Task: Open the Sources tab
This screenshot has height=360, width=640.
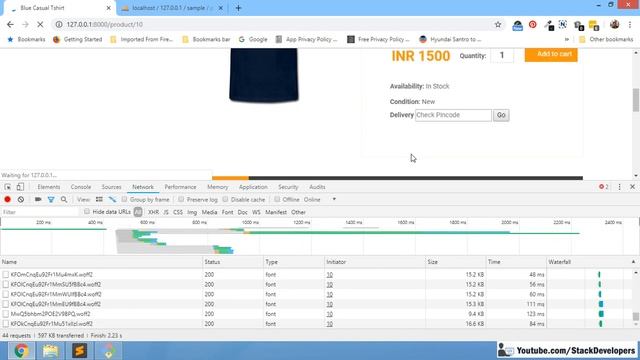Action: coord(111,187)
